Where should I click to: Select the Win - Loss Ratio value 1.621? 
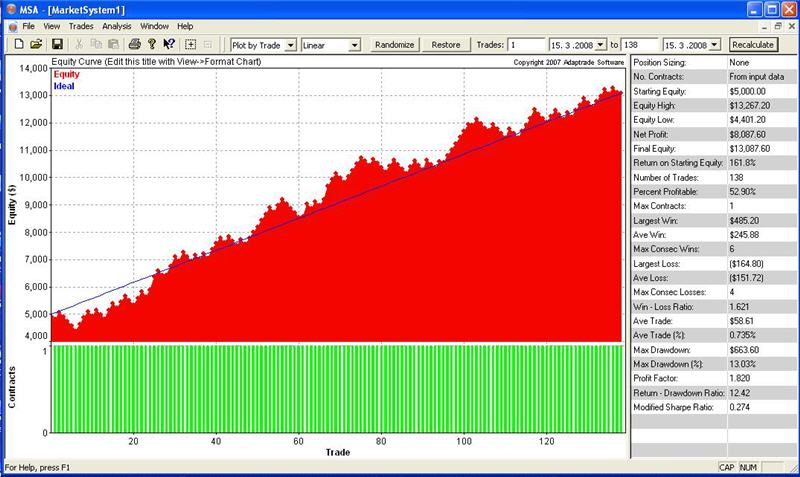pyautogui.click(x=739, y=307)
